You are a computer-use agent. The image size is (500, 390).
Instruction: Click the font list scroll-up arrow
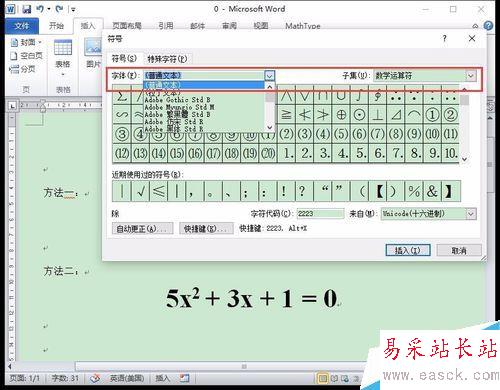(x=270, y=87)
